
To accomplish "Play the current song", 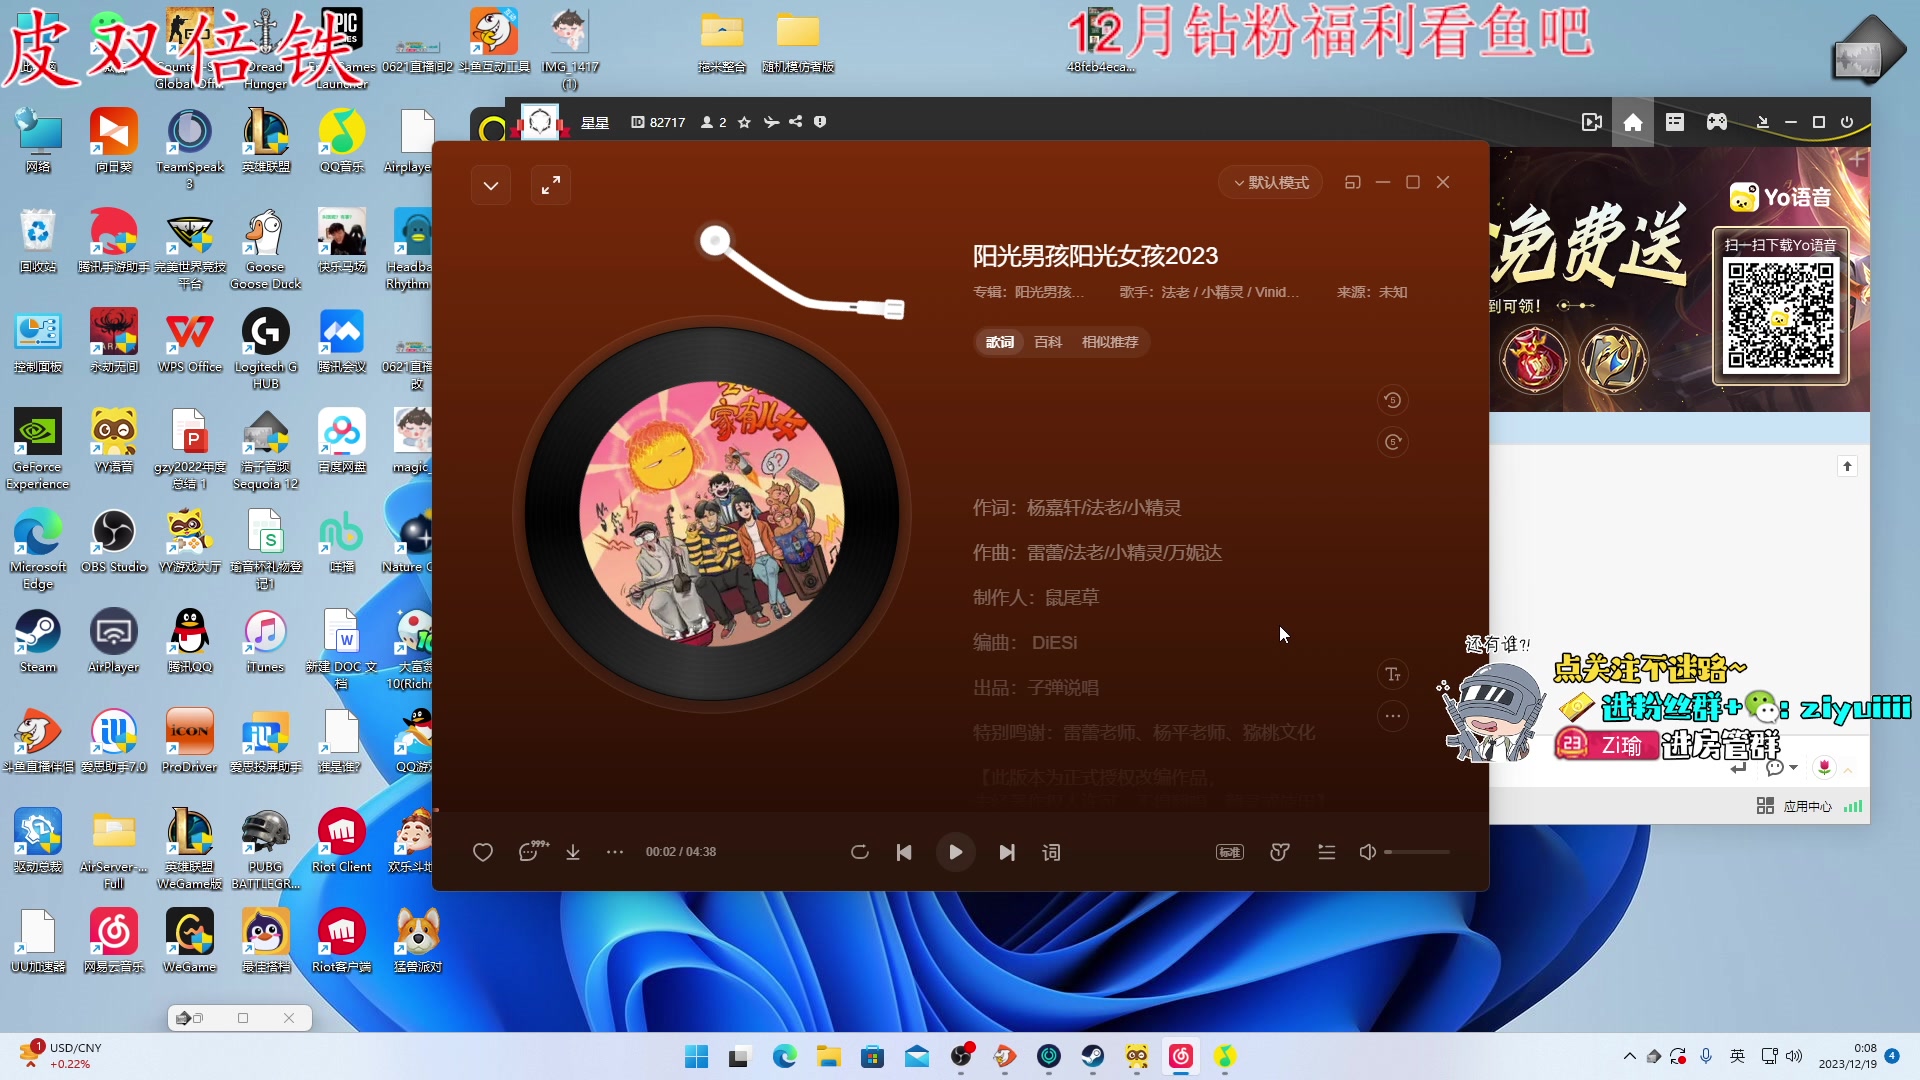I will (955, 852).
